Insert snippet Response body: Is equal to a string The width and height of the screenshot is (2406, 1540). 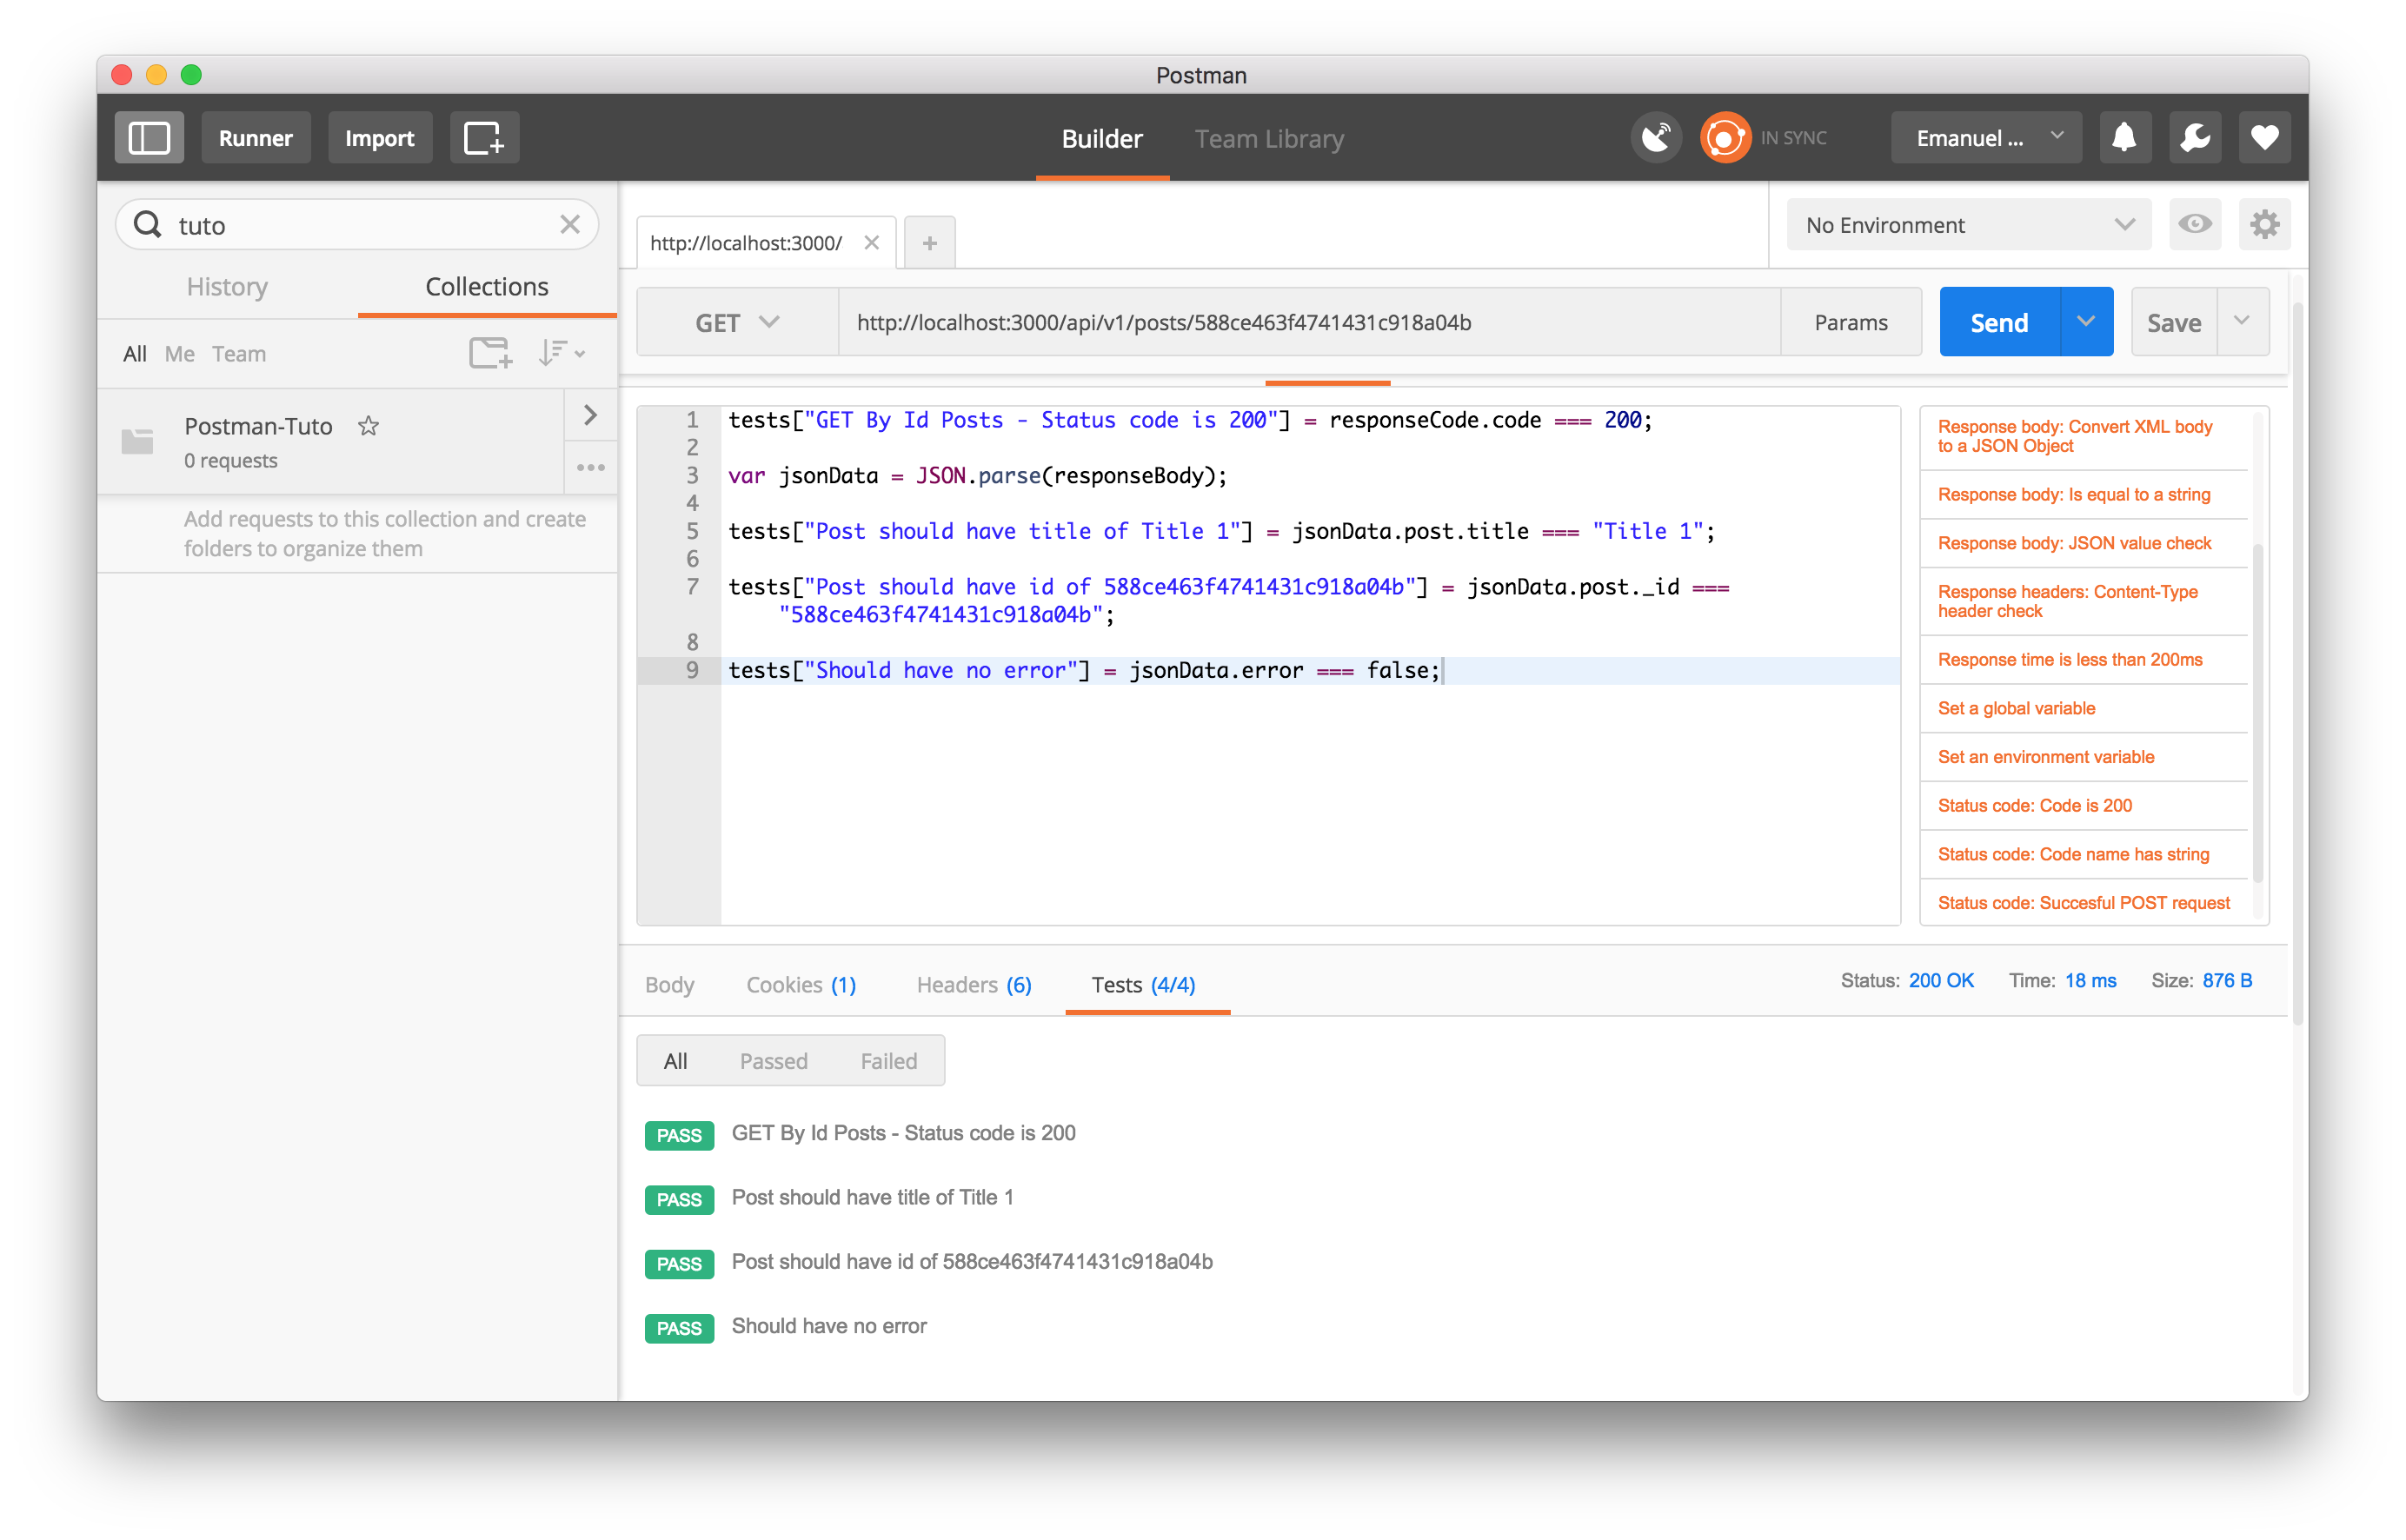click(x=2084, y=495)
